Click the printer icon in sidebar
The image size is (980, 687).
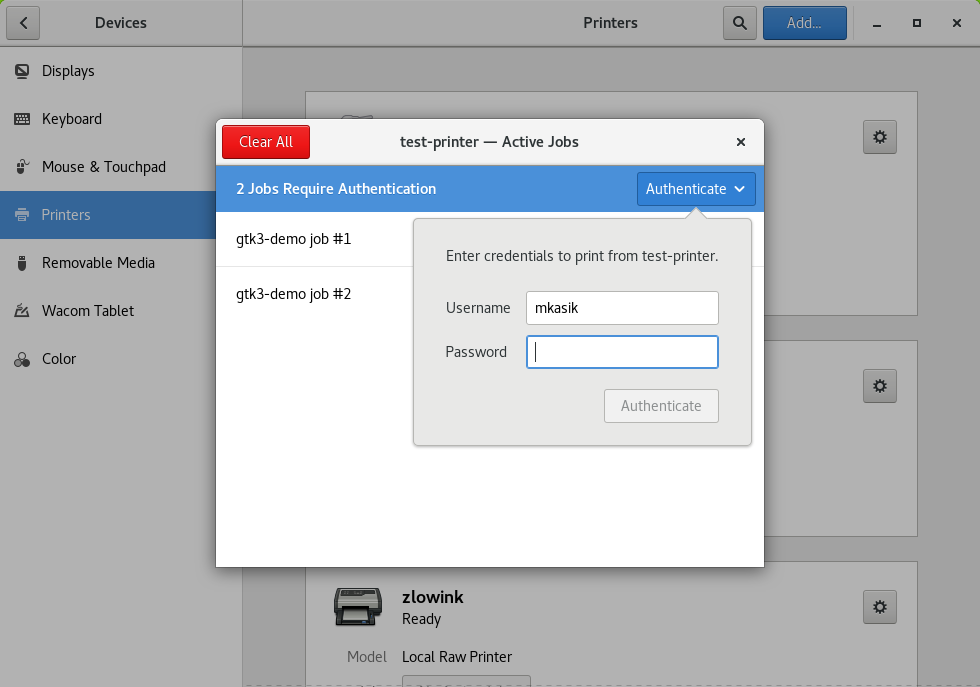point(22,215)
